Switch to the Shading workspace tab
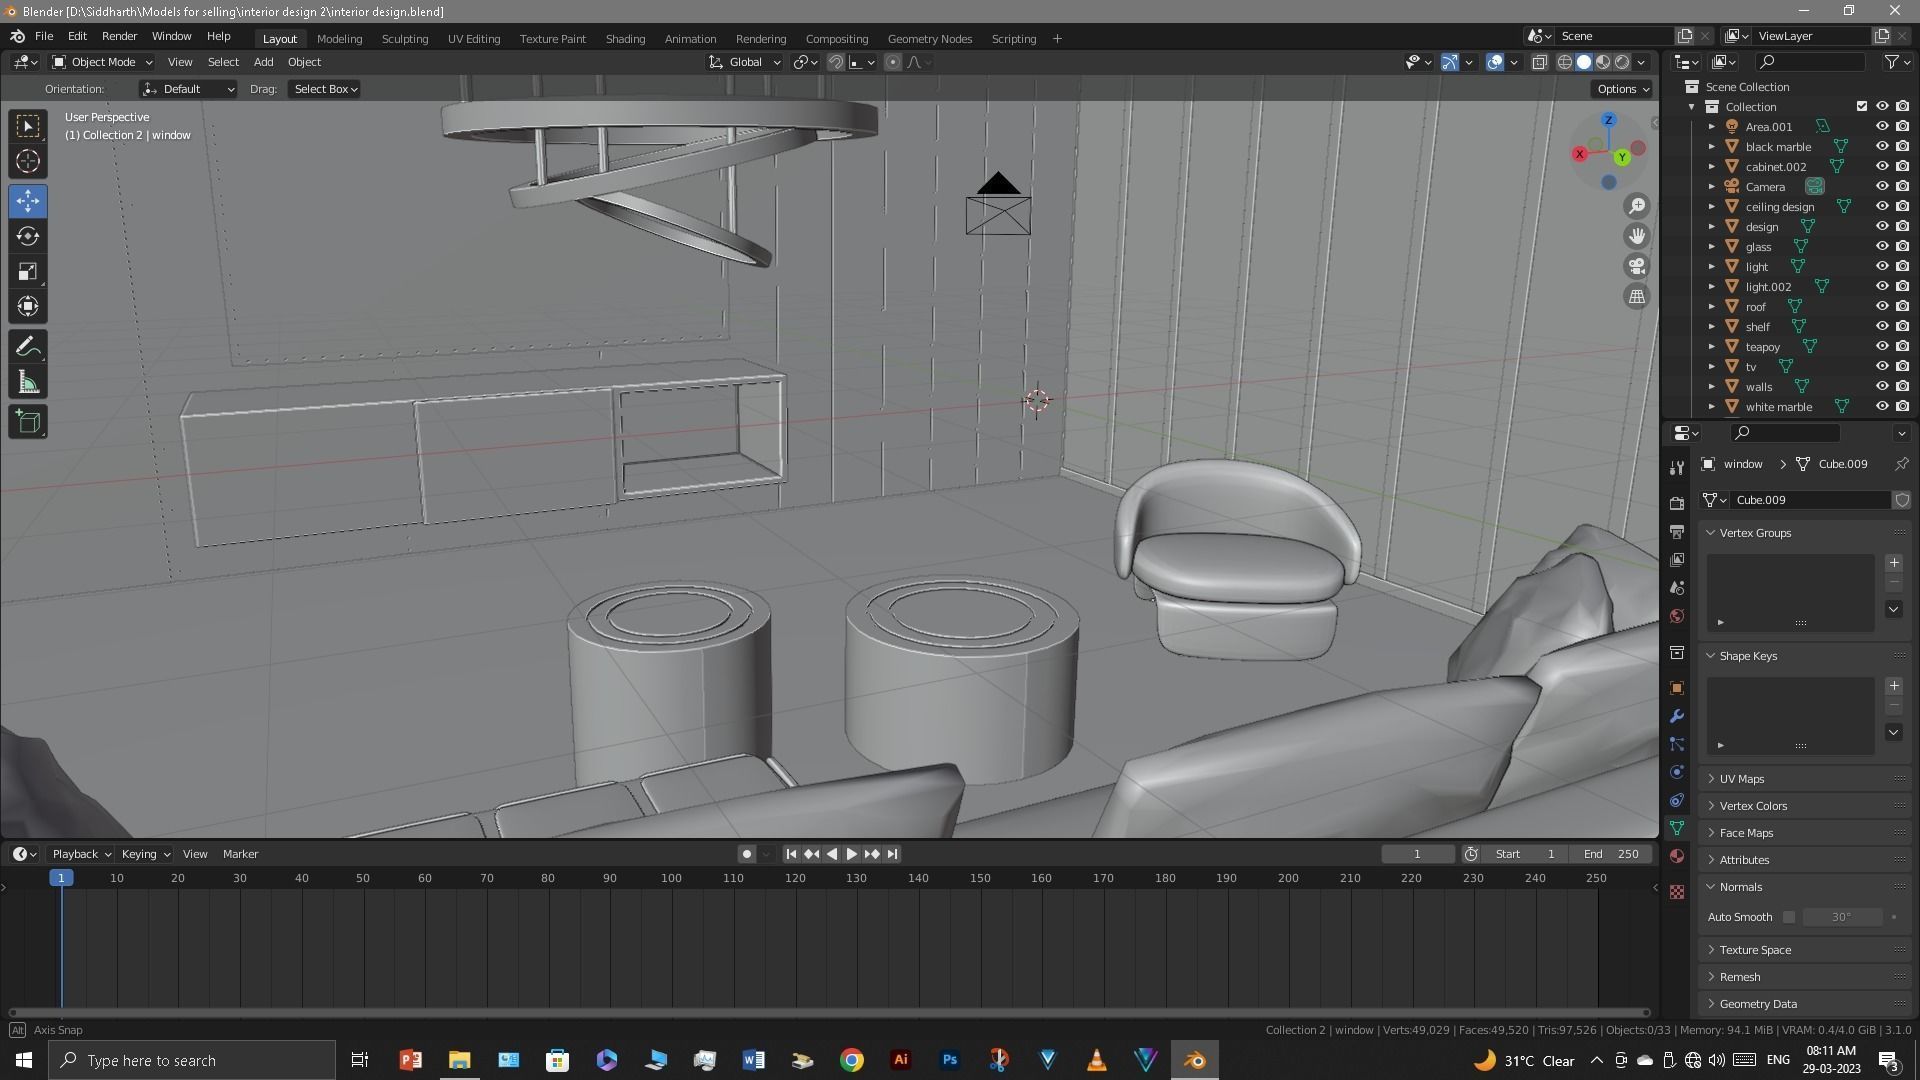 pos(625,38)
